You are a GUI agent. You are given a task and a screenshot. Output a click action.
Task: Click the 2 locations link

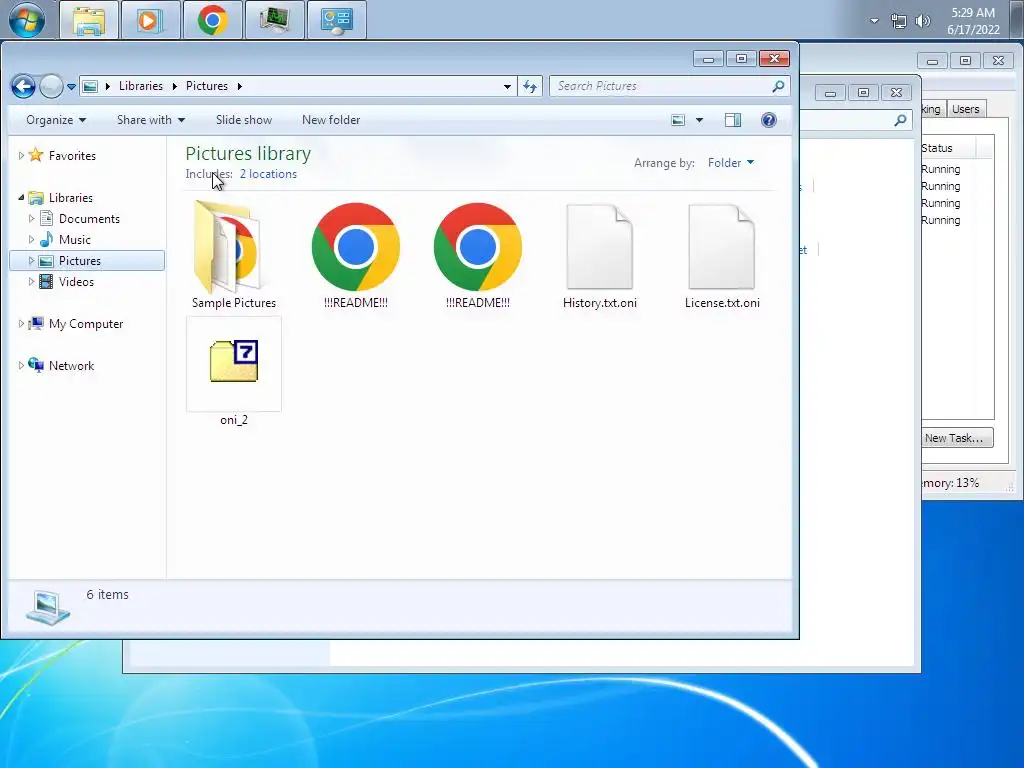(x=268, y=174)
